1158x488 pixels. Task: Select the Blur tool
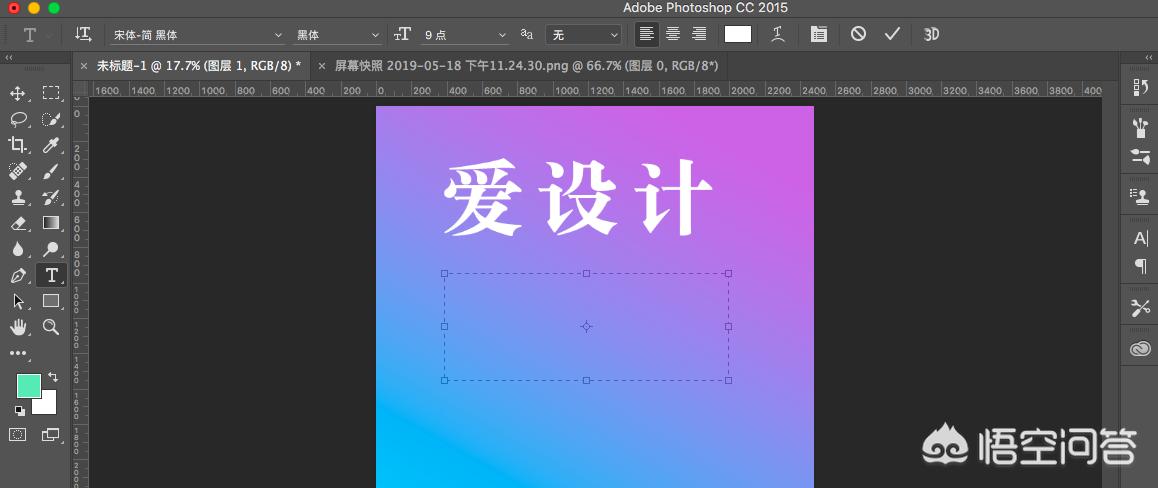click(x=18, y=250)
